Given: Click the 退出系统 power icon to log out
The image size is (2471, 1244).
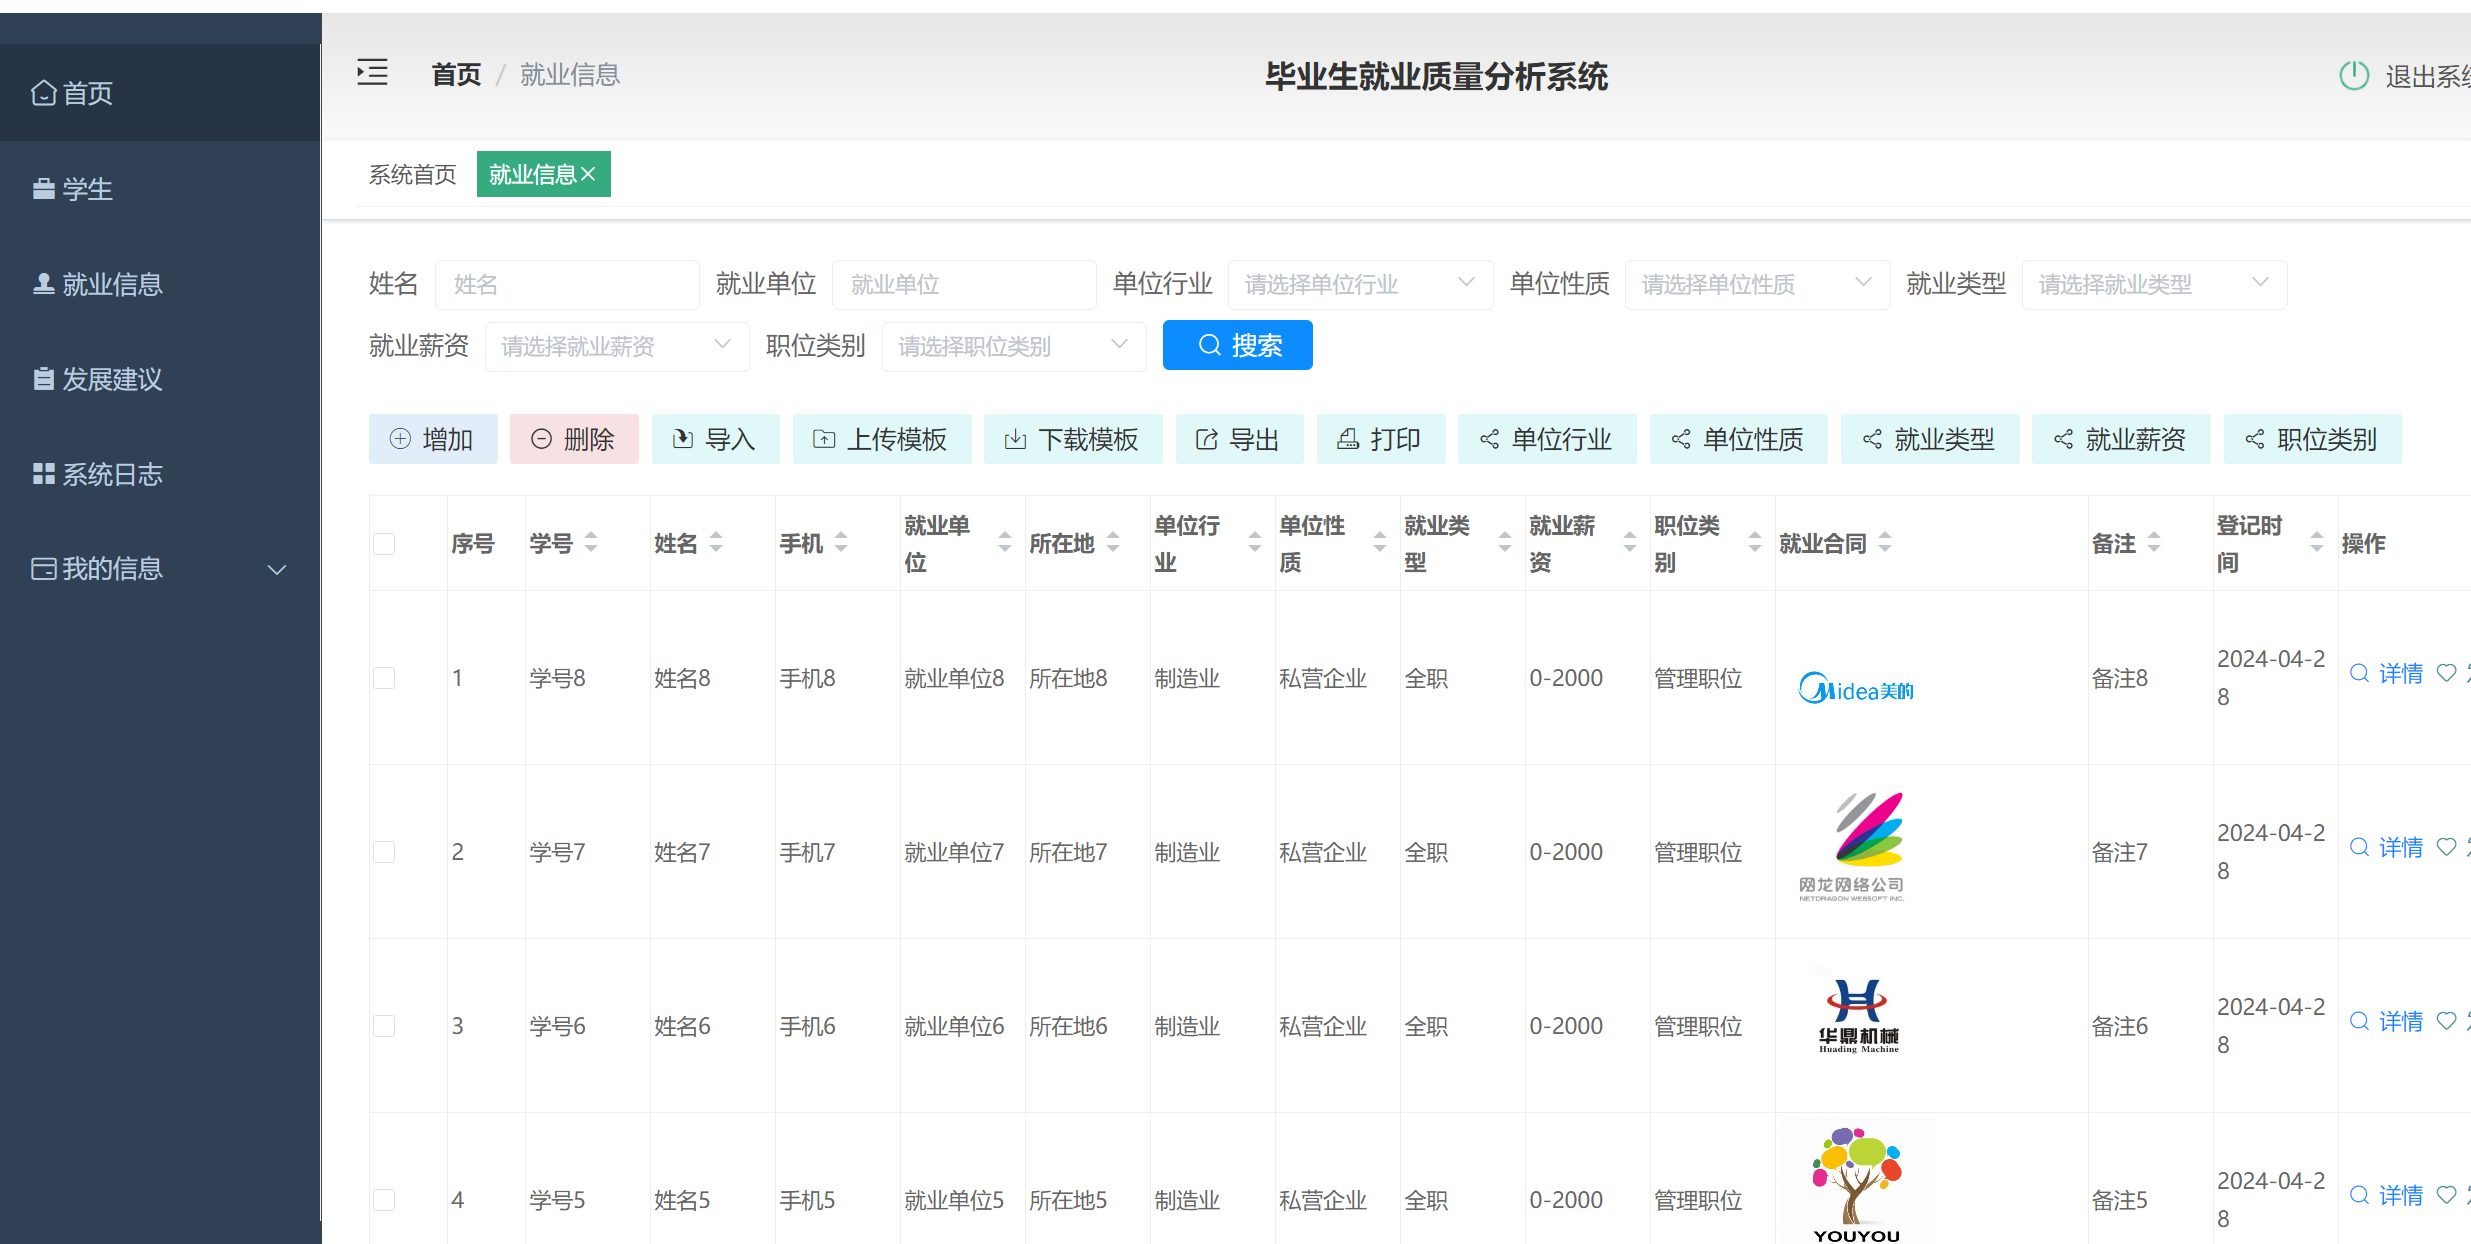Looking at the screenshot, I should tap(2354, 75).
